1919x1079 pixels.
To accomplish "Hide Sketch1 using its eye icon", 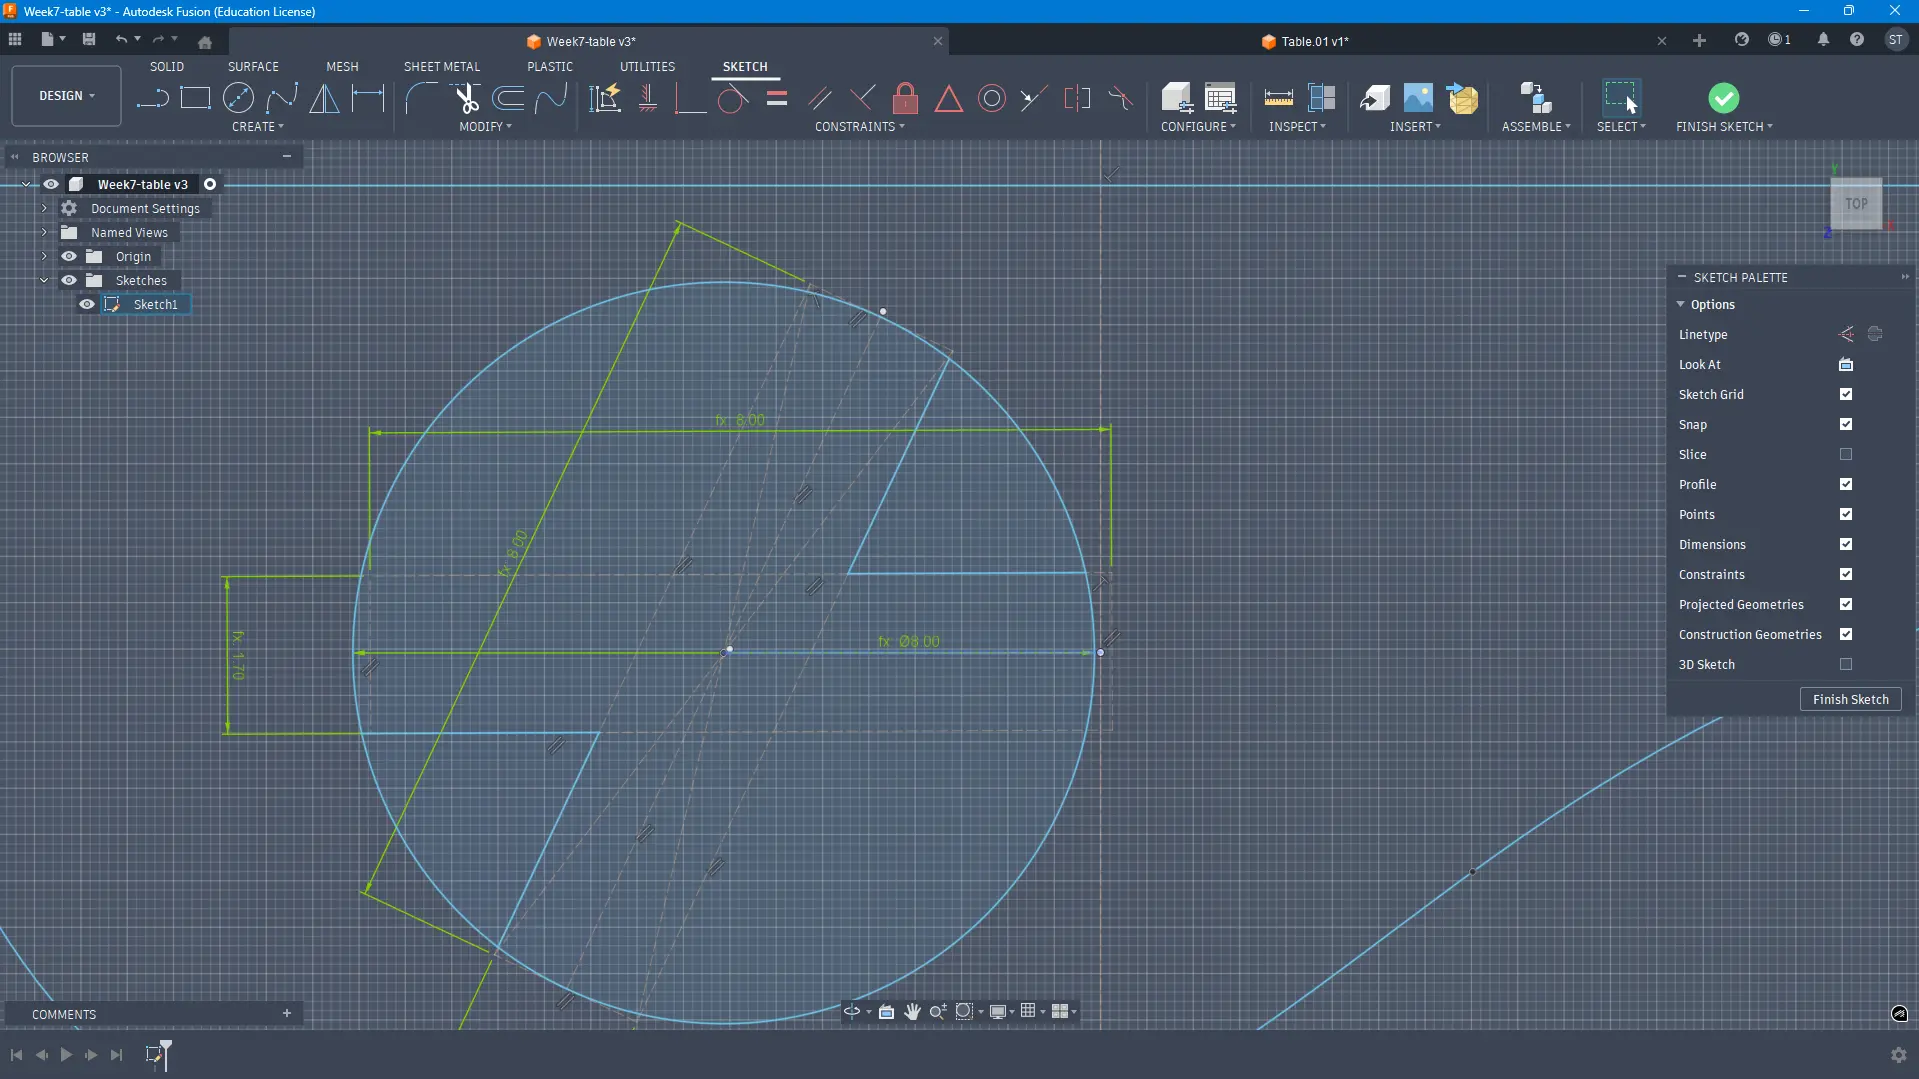I will (x=87, y=304).
